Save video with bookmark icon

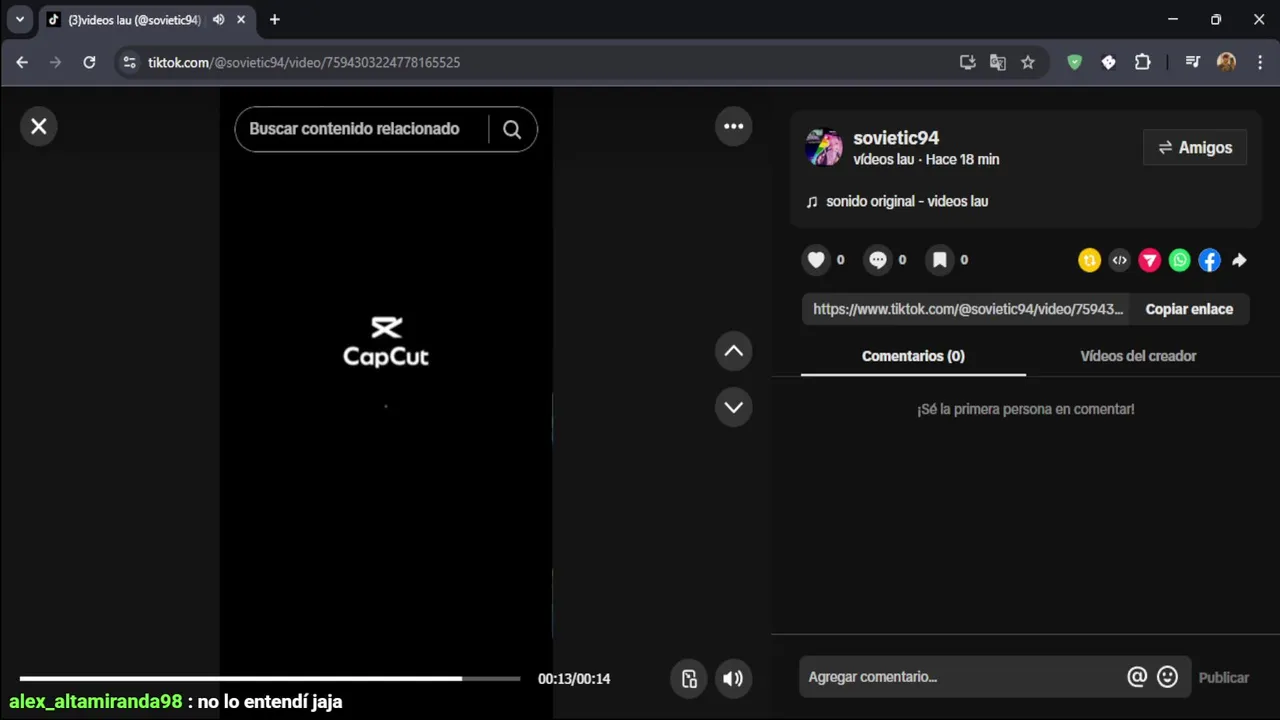940,260
